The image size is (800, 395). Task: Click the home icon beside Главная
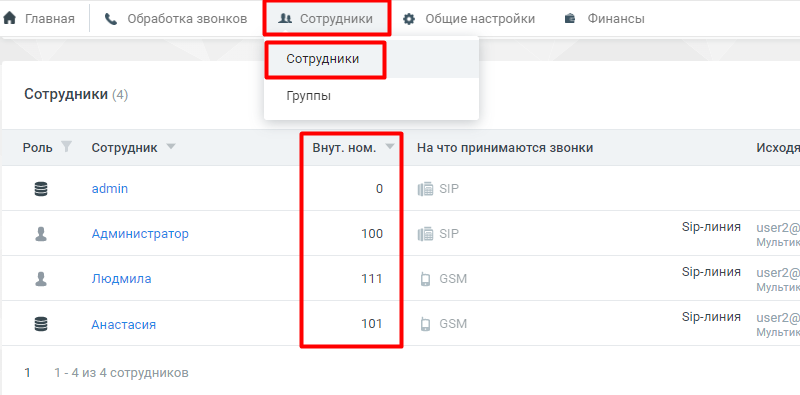click(x=9, y=18)
